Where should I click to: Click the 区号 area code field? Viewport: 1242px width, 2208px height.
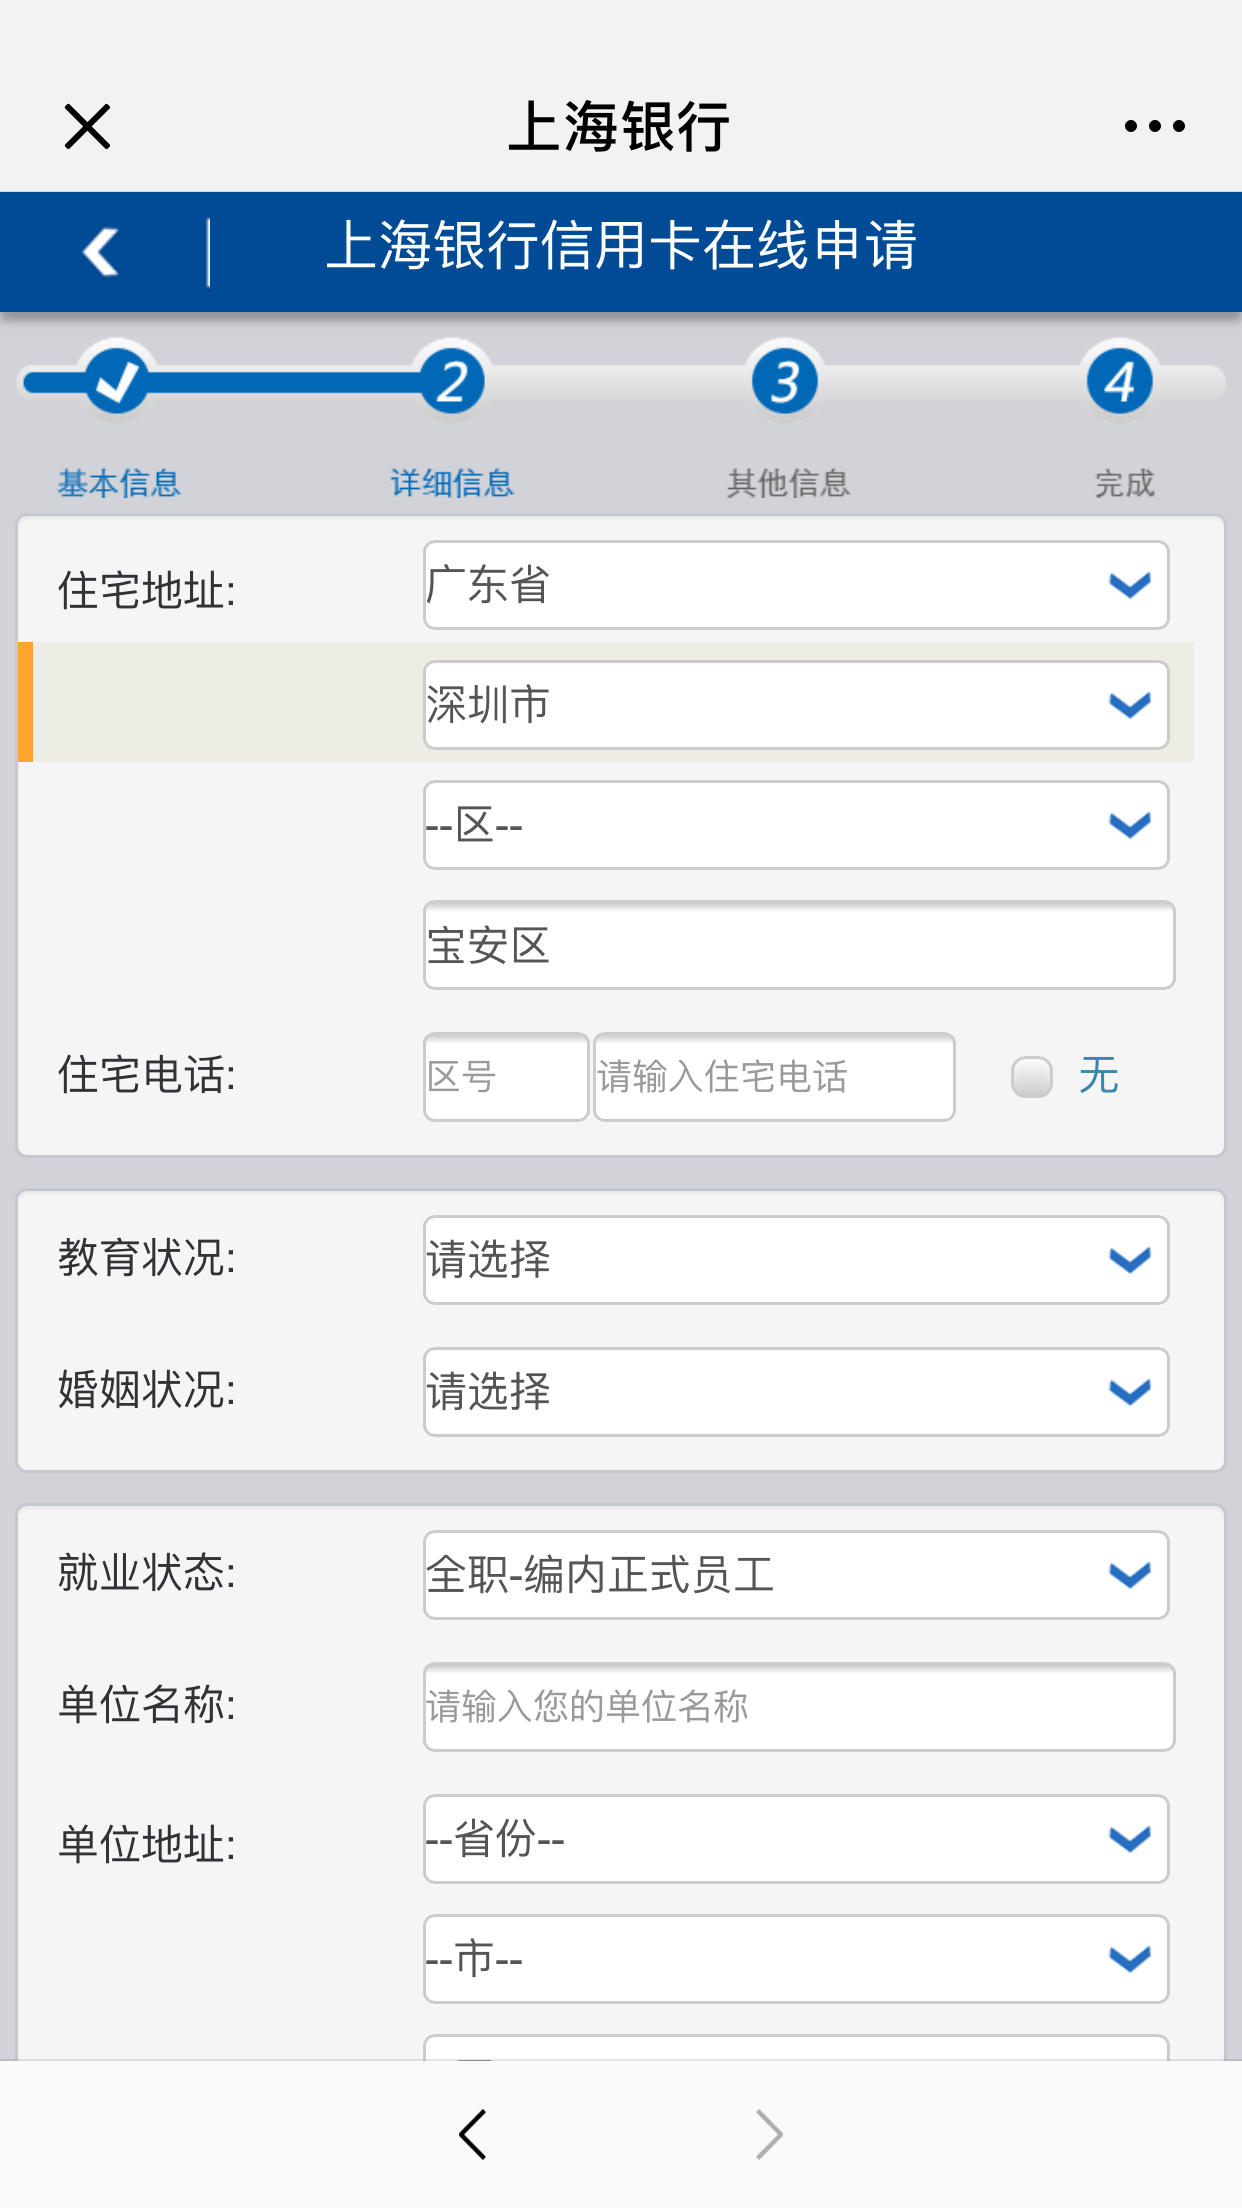click(506, 1077)
